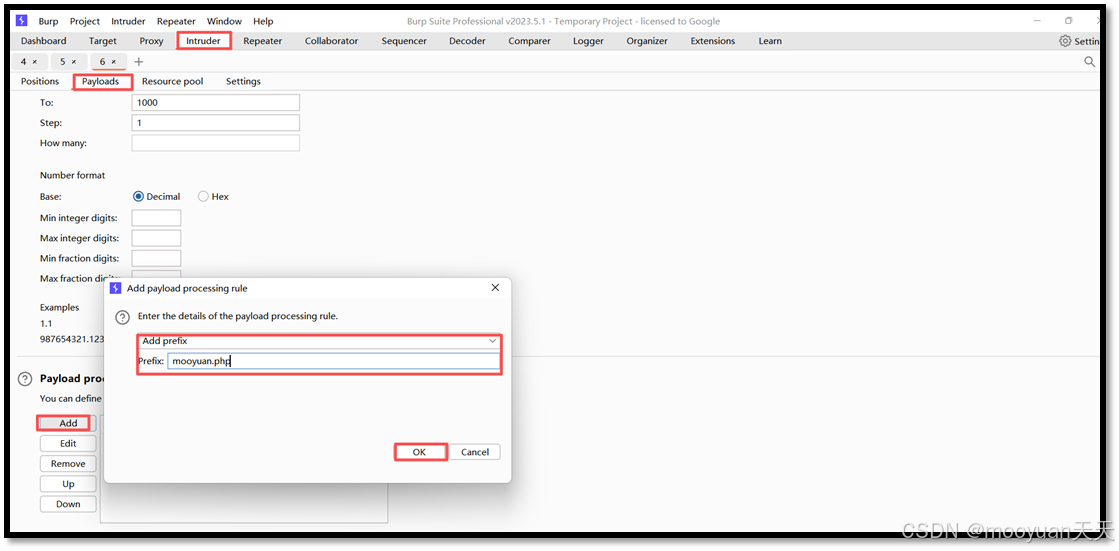
Task: Close the Add payload processing rule dialog
Action: pos(495,288)
